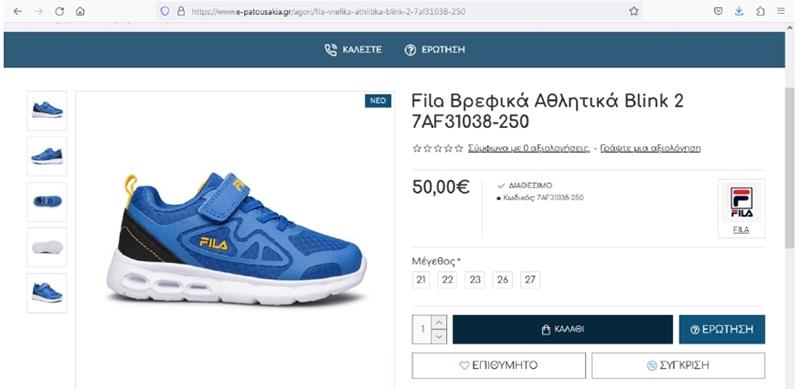Go to browser home icon

[x=80, y=11]
